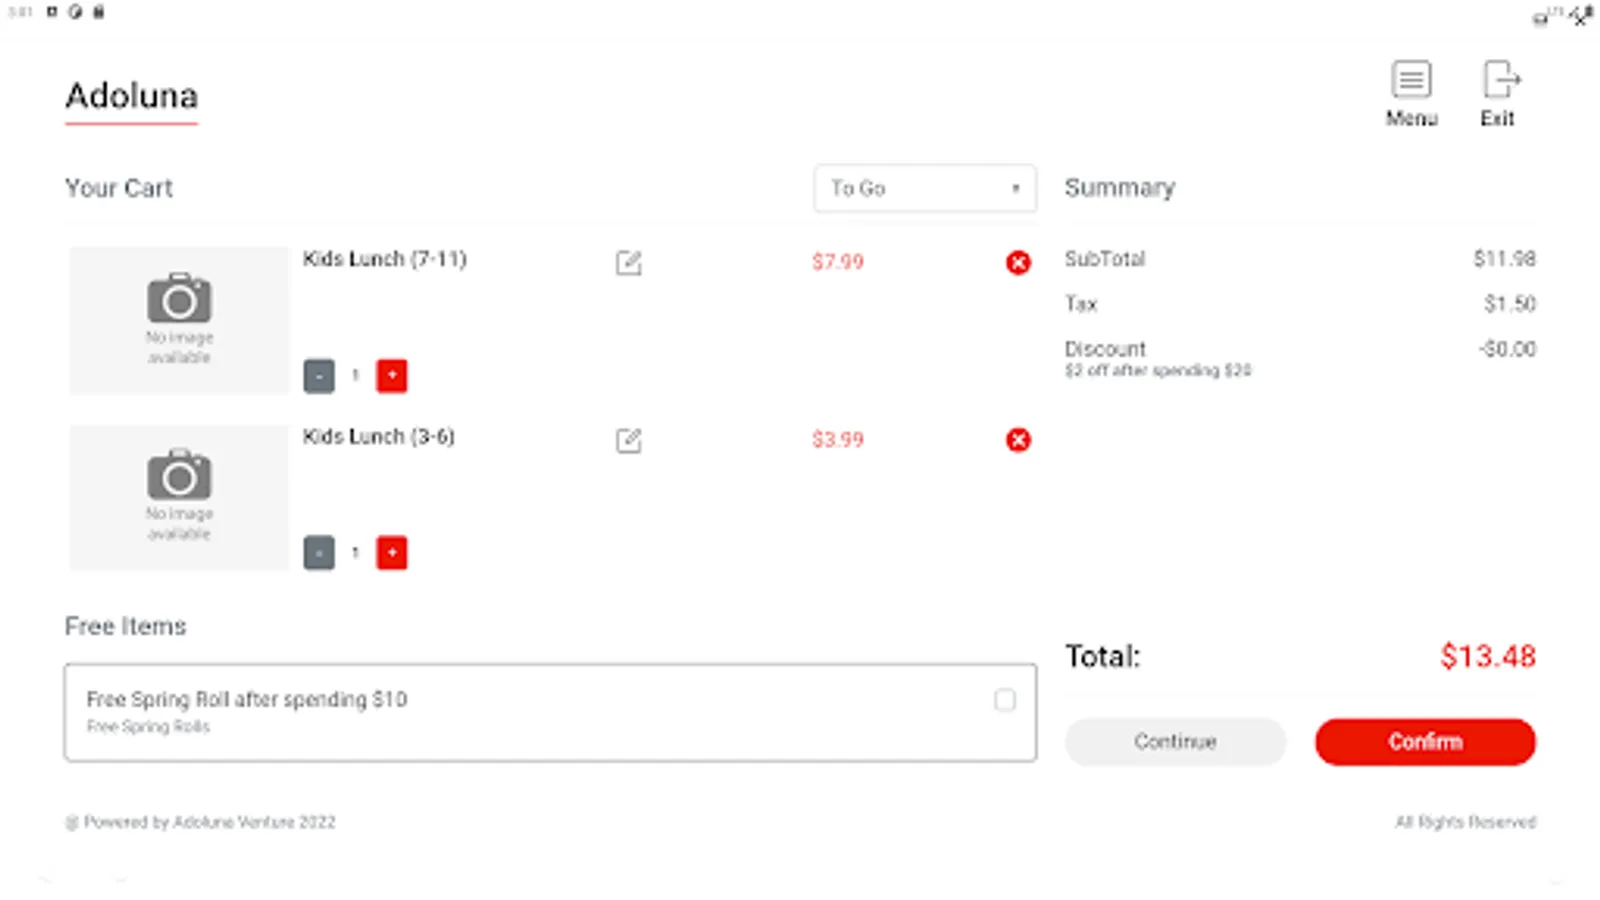Decrease Kids Lunch (3-6) quantity
Image resolution: width=1600 pixels, height=900 pixels.
319,553
